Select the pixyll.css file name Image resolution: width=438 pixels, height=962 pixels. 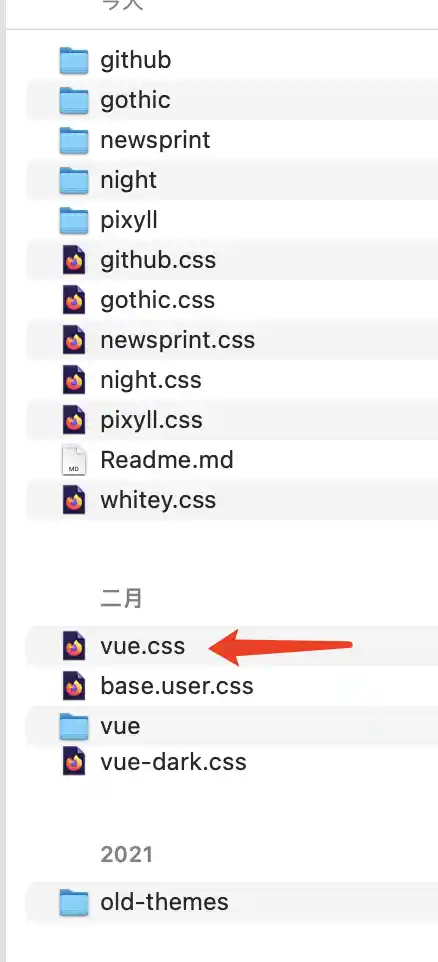pos(152,420)
